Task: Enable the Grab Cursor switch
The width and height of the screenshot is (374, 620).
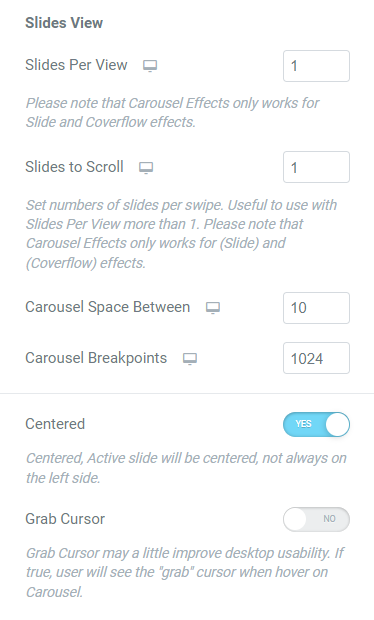Action: click(x=316, y=519)
